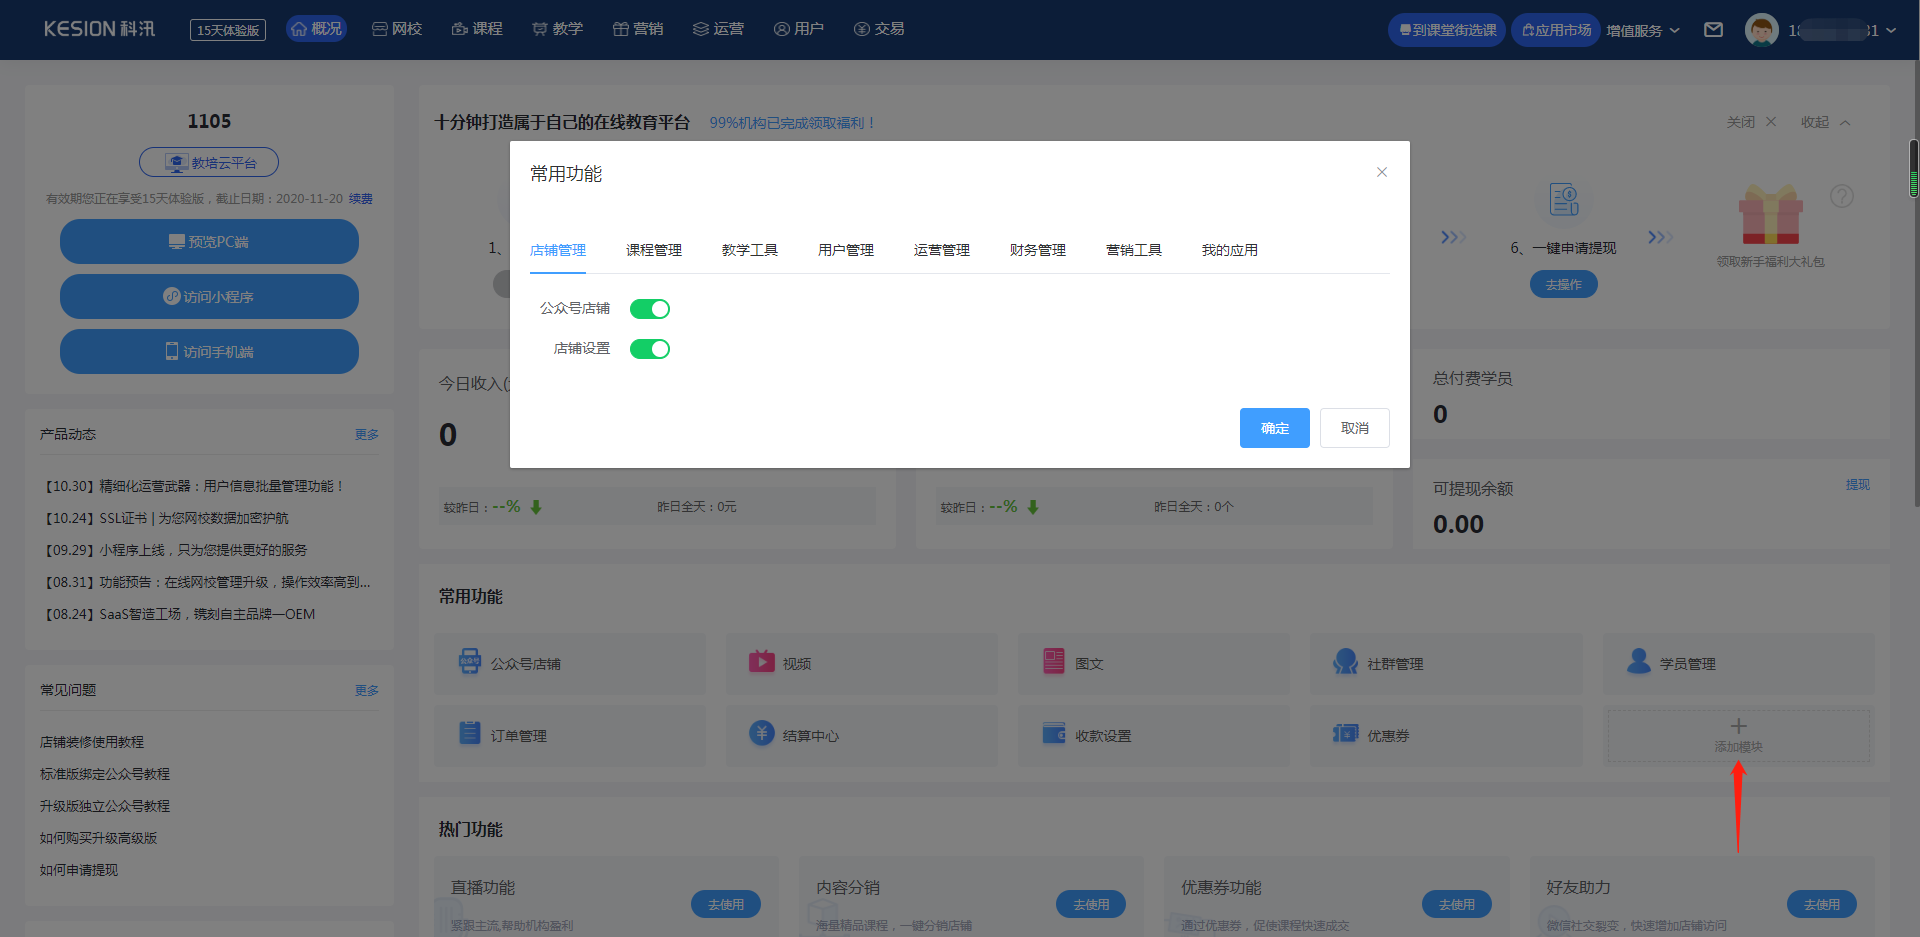The image size is (1920, 937).
Task: Open 应用市场 button
Action: [x=1556, y=30]
